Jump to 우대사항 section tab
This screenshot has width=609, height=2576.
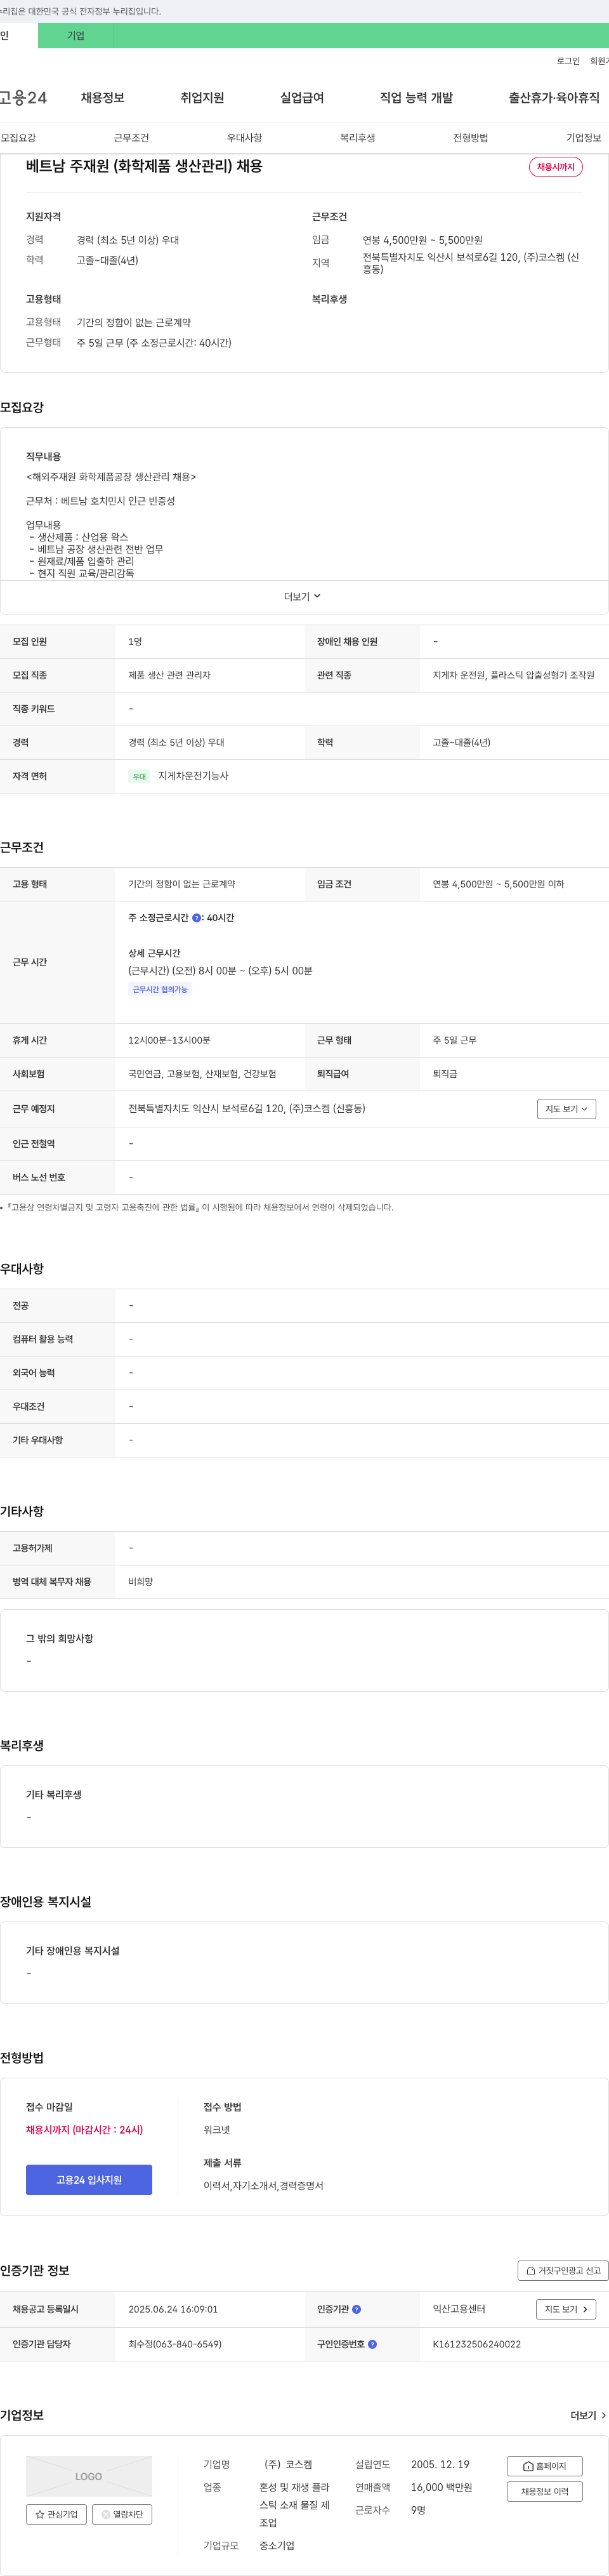click(244, 137)
